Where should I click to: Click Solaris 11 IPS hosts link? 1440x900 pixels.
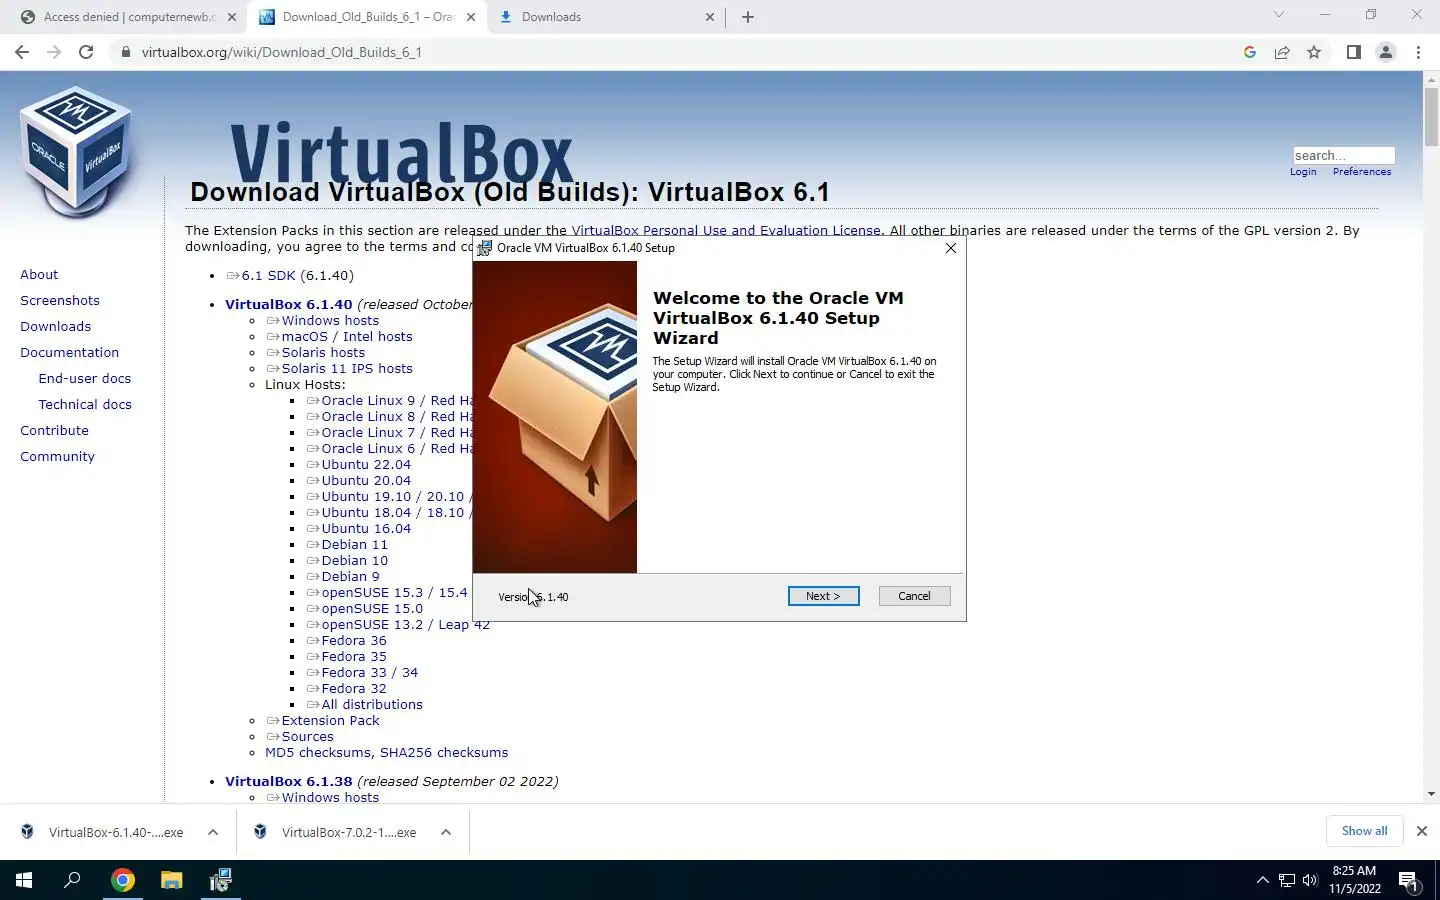coord(347,369)
